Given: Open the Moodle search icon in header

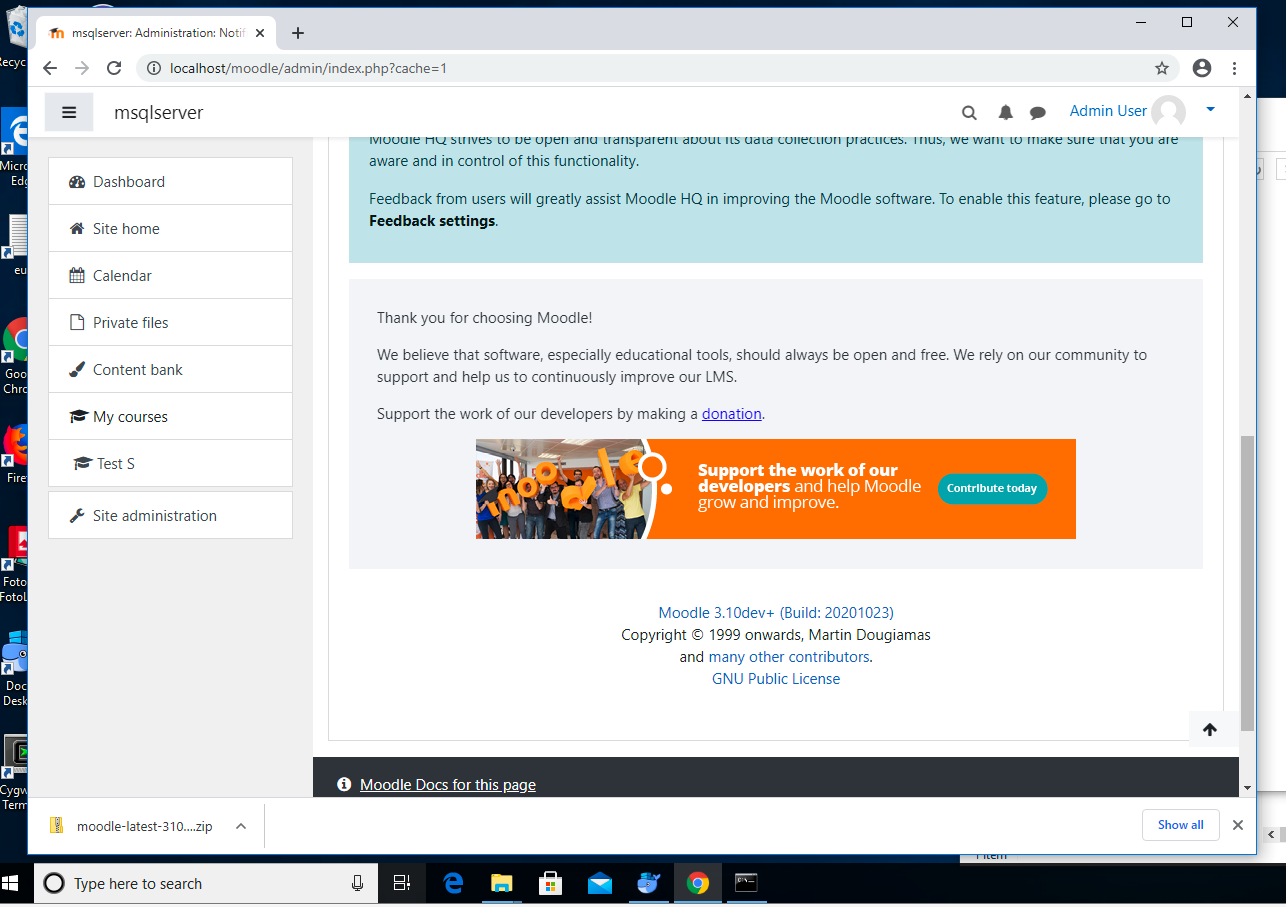Looking at the screenshot, I should point(969,112).
